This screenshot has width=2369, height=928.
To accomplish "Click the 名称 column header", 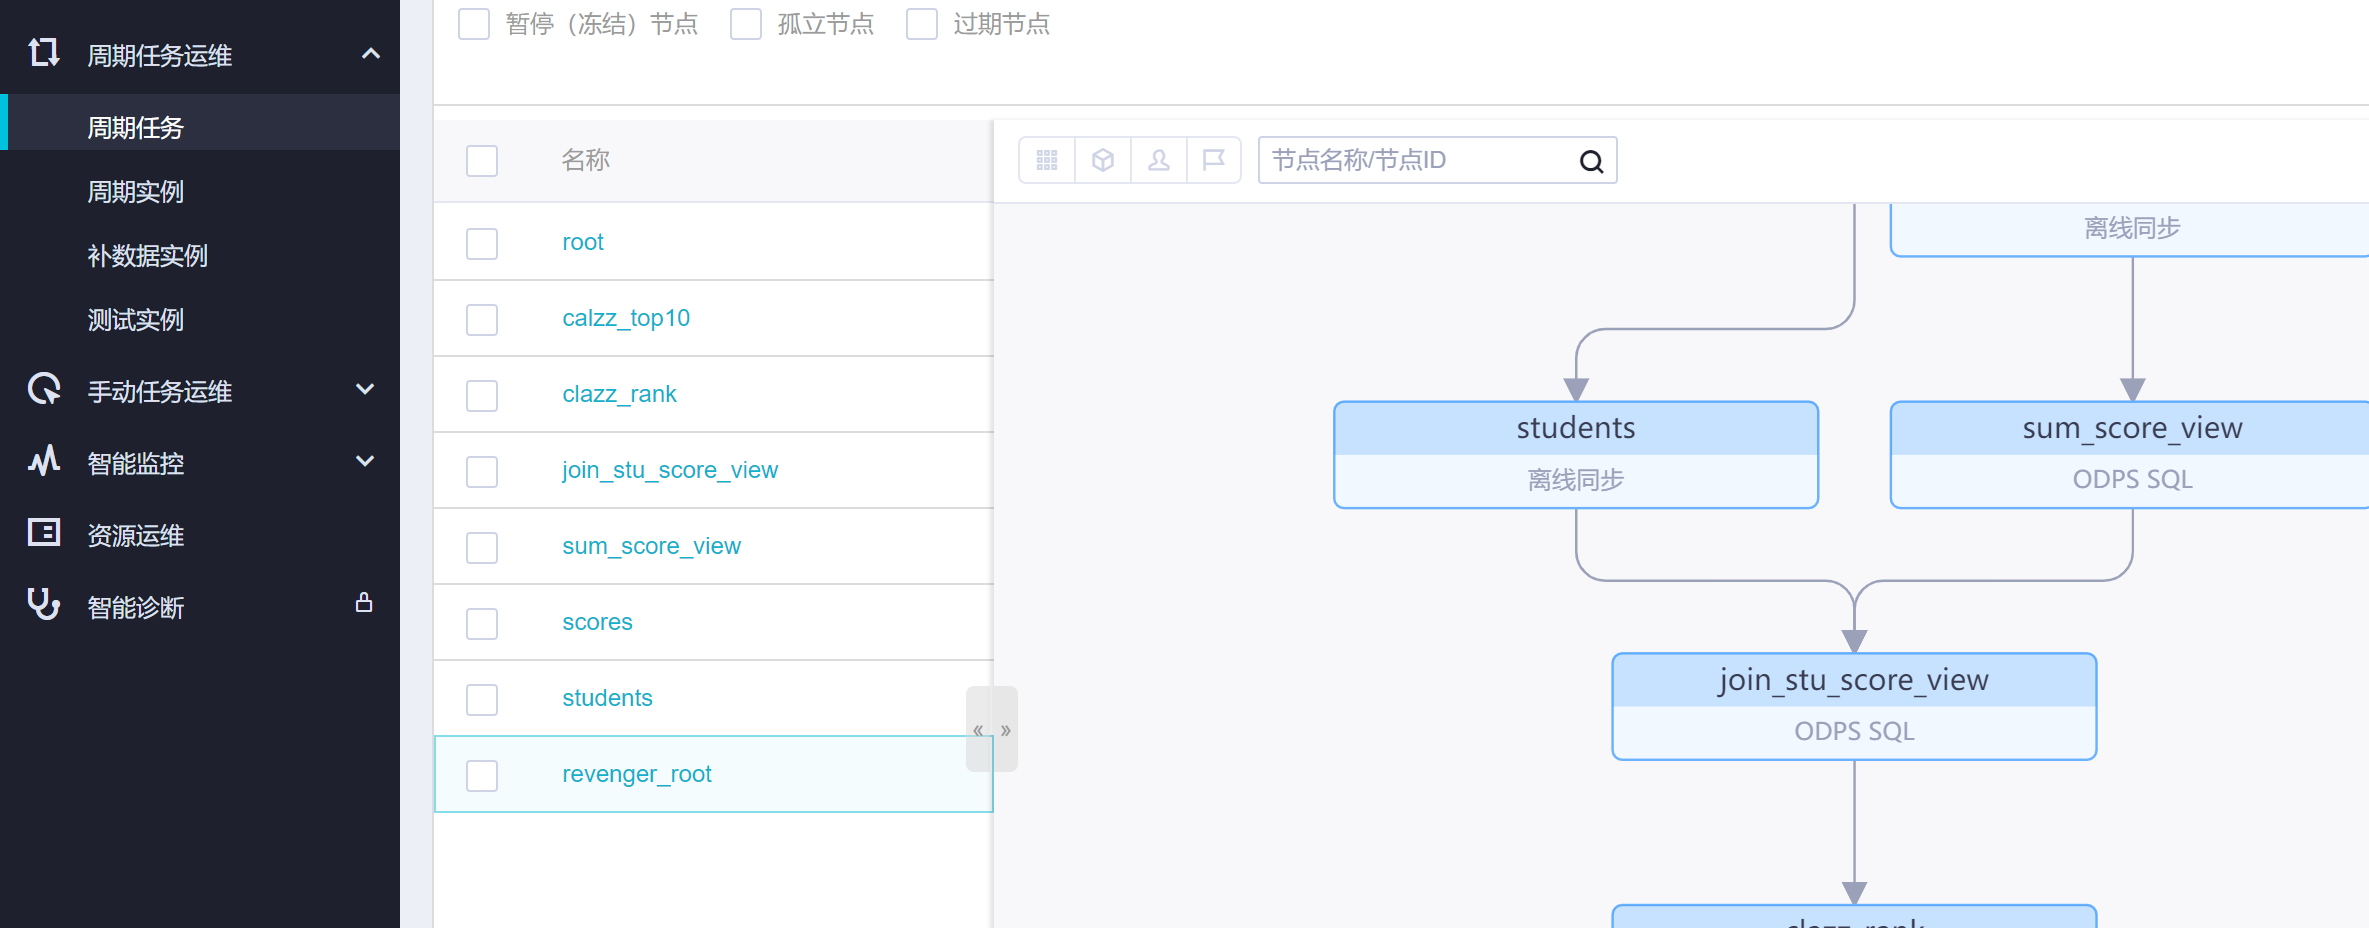I will [586, 160].
